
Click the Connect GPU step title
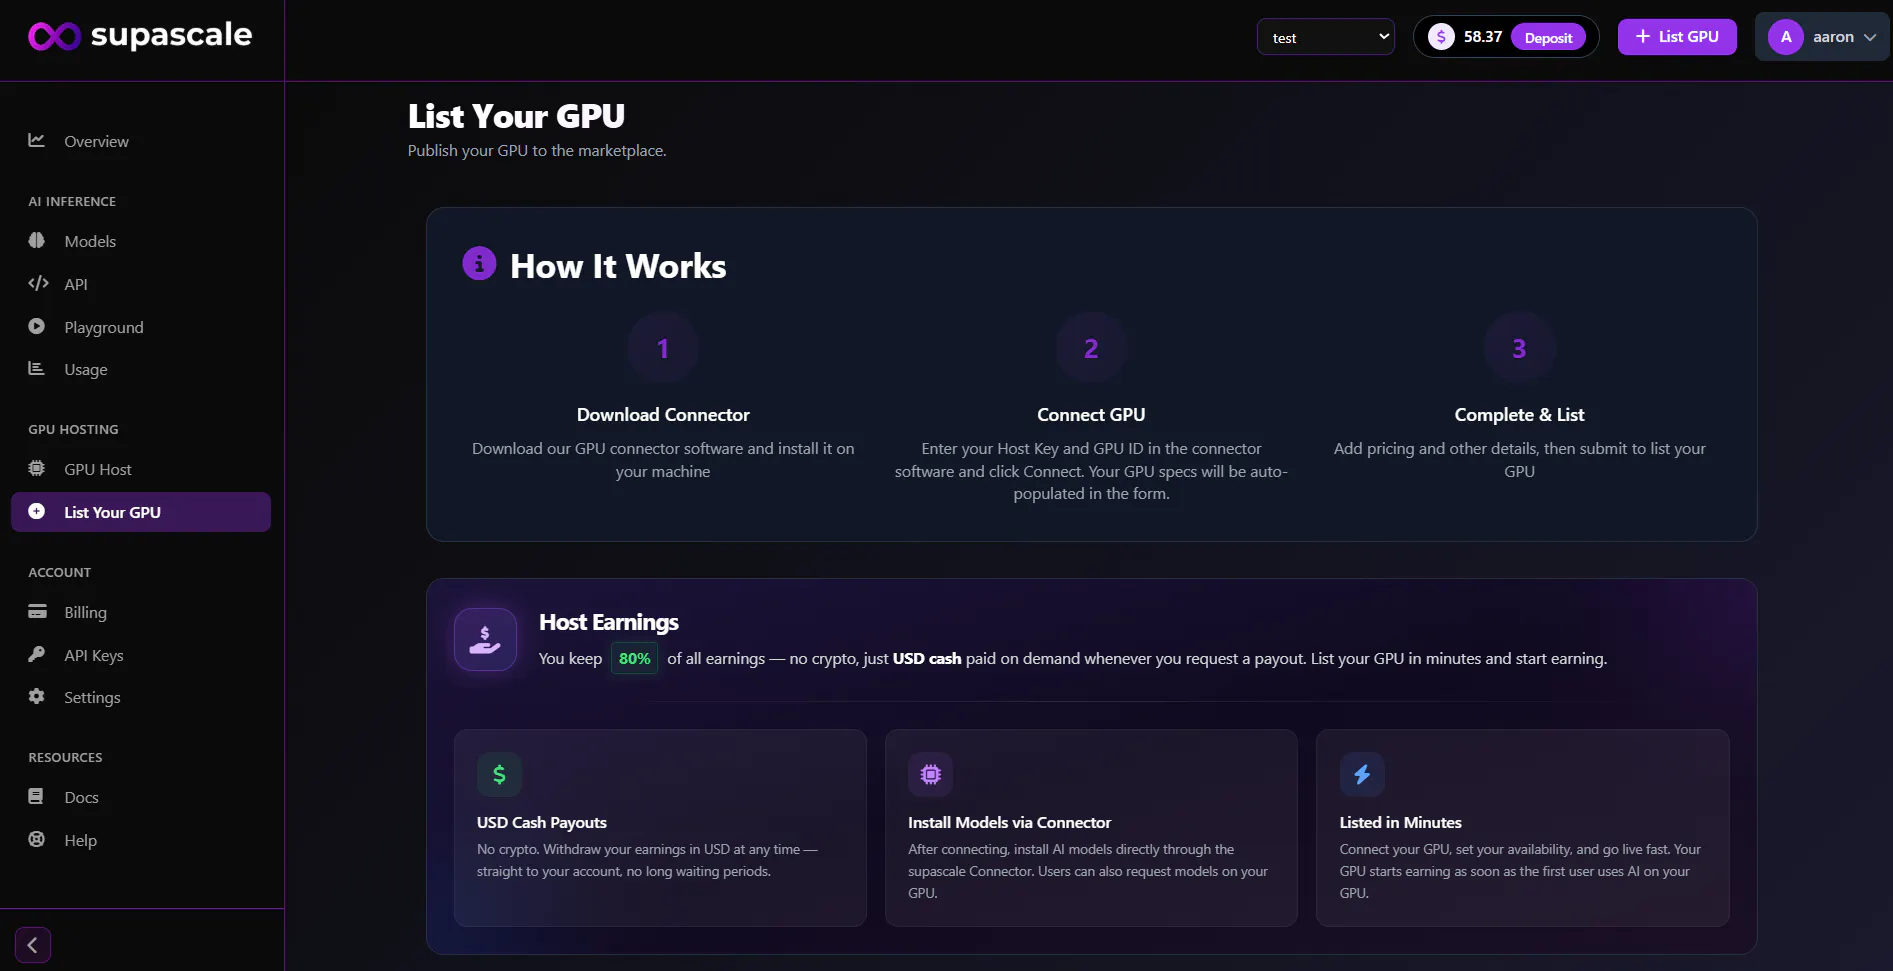(x=1091, y=415)
